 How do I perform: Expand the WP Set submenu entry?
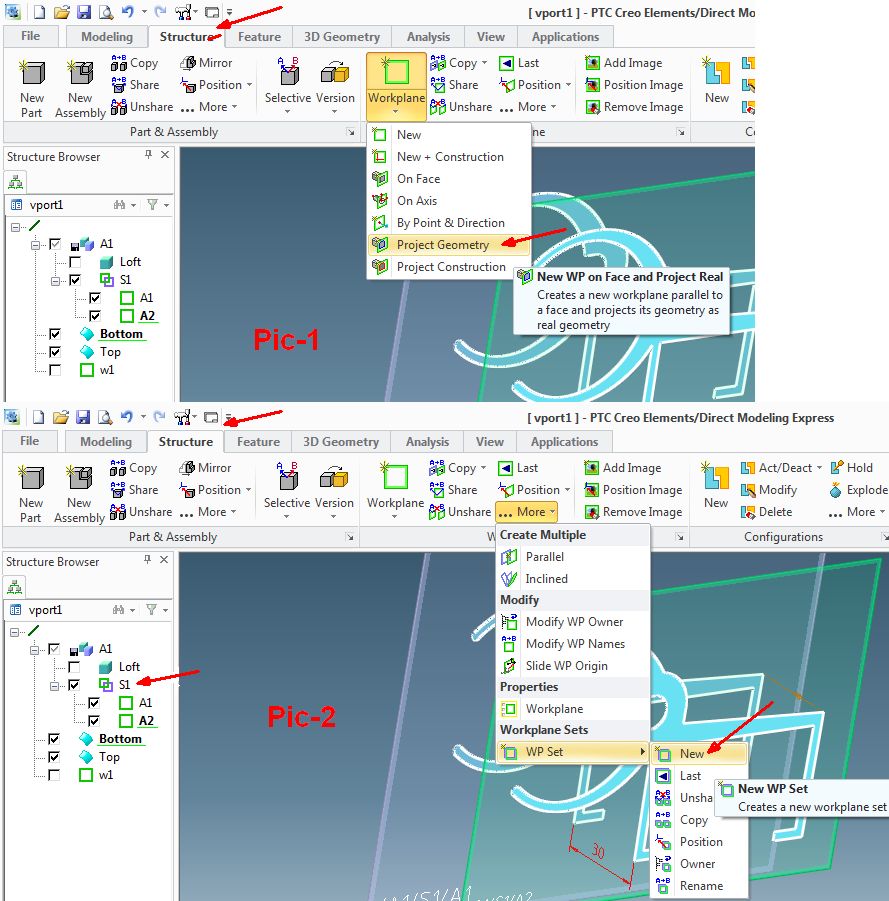click(x=573, y=752)
